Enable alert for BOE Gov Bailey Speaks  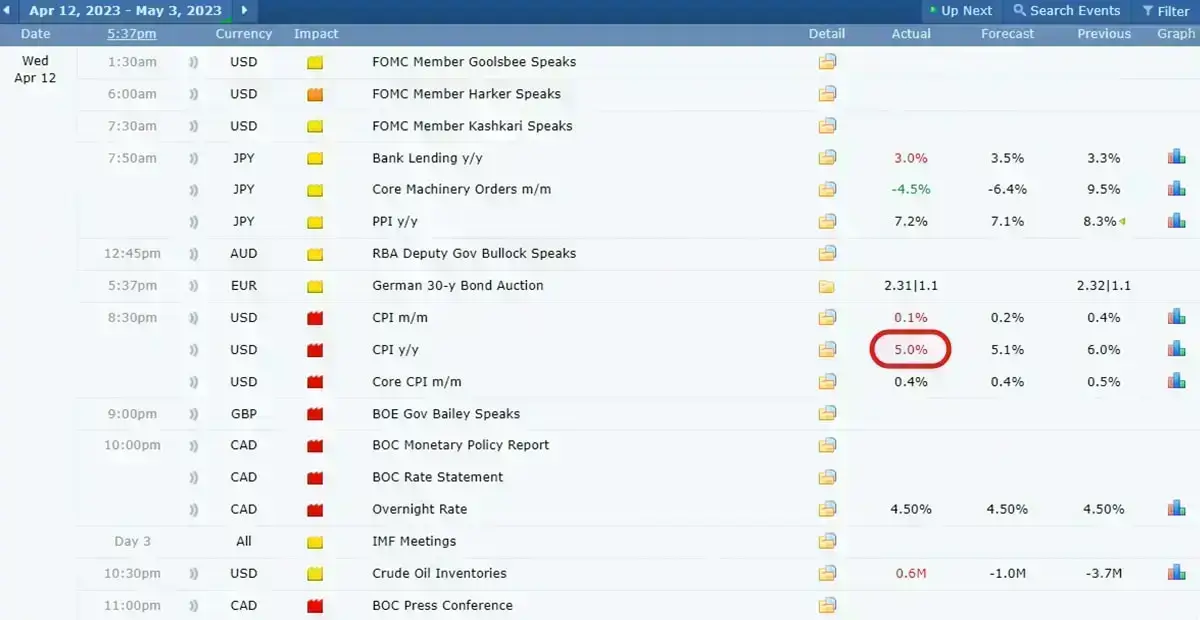193,414
